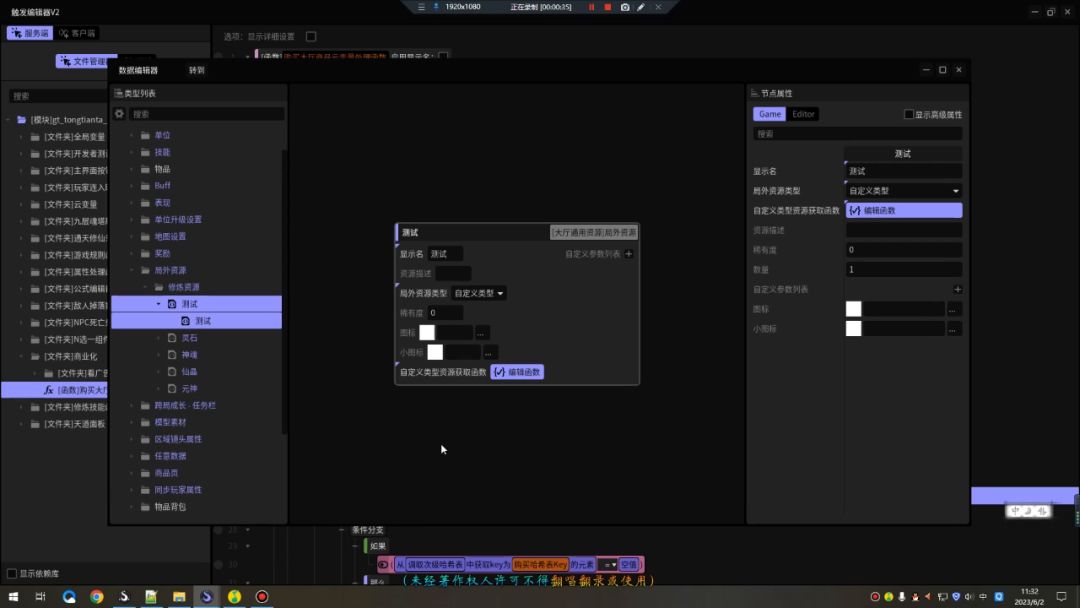Open 局外资源类型 dropdown in properties panel
1080x608 pixels.
point(903,191)
